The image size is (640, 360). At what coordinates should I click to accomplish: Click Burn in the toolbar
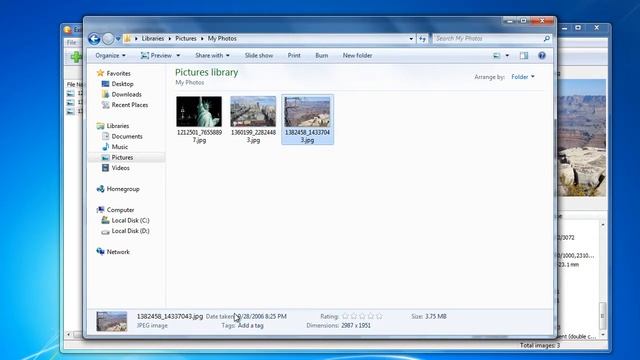click(322, 56)
